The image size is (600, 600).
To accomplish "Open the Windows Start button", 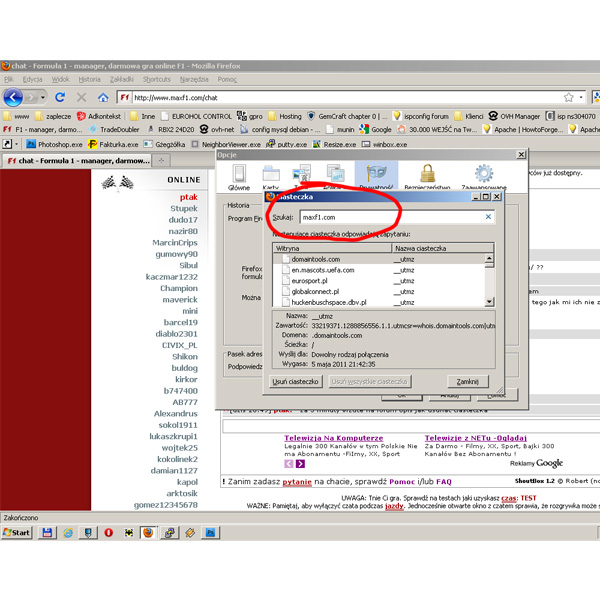I will click(x=16, y=533).
